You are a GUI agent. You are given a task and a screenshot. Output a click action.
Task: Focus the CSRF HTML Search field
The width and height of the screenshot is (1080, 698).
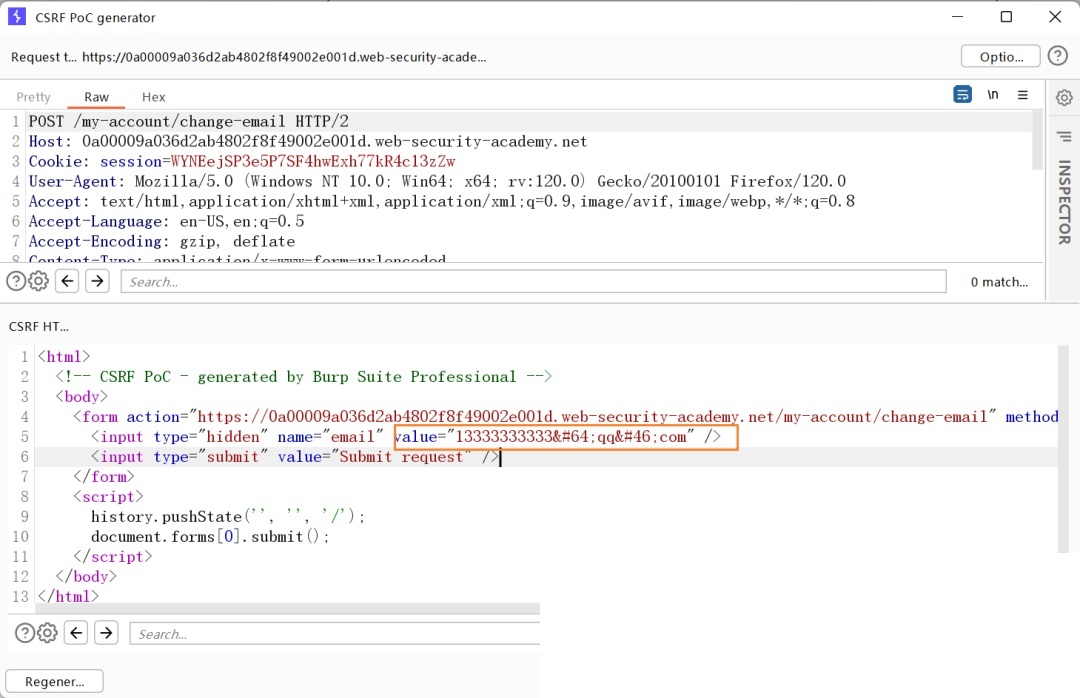coord(335,633)
